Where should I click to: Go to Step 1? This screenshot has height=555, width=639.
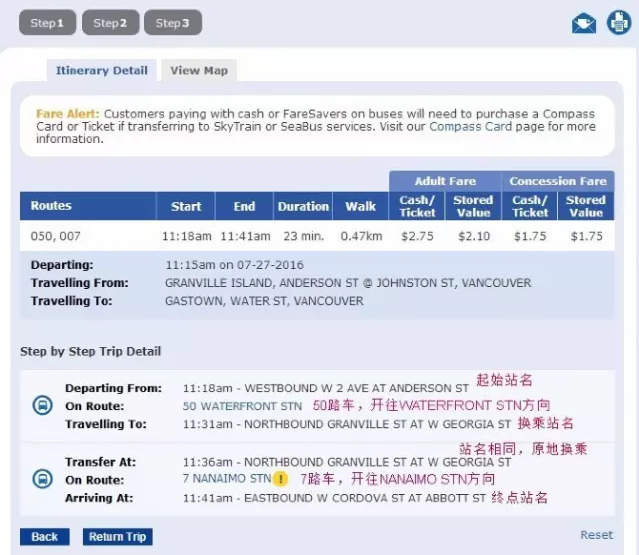(47, 23)
